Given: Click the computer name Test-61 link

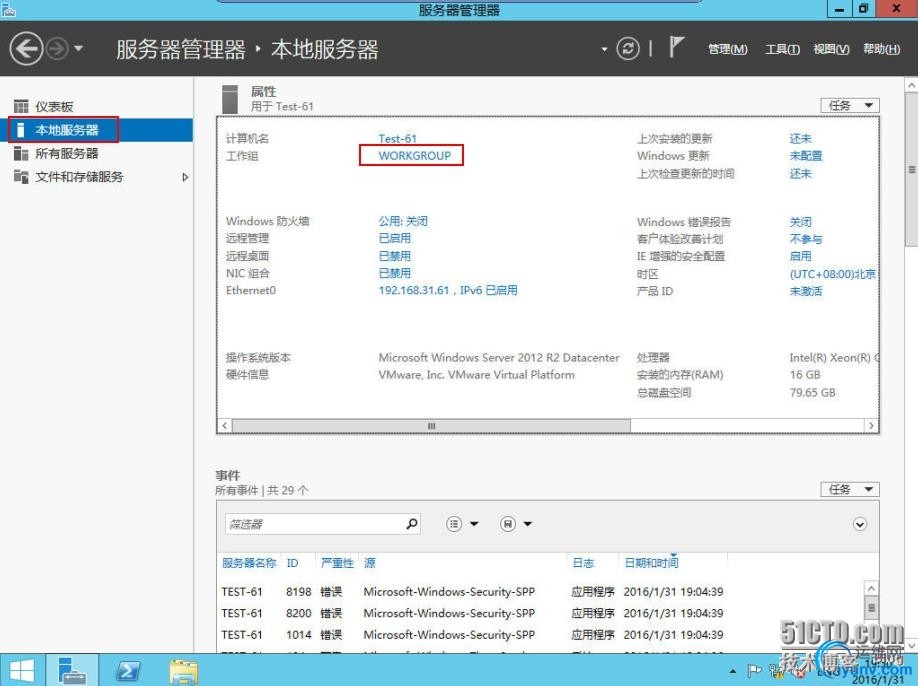Looking at the screenshot, I should pos(398,139).
